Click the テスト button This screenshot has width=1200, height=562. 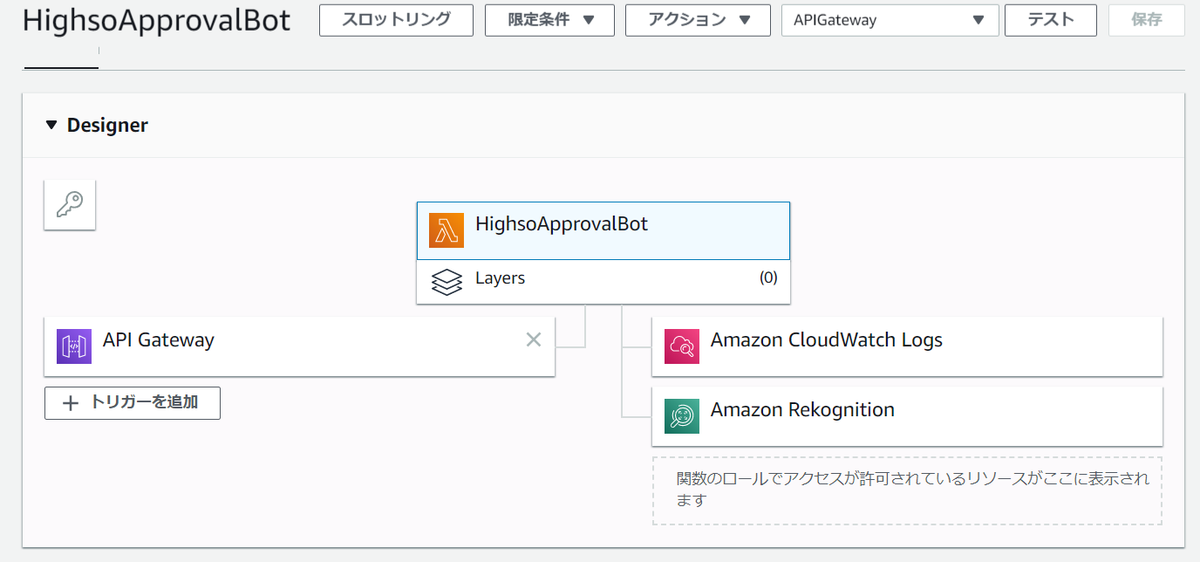tap(1051, 20)
